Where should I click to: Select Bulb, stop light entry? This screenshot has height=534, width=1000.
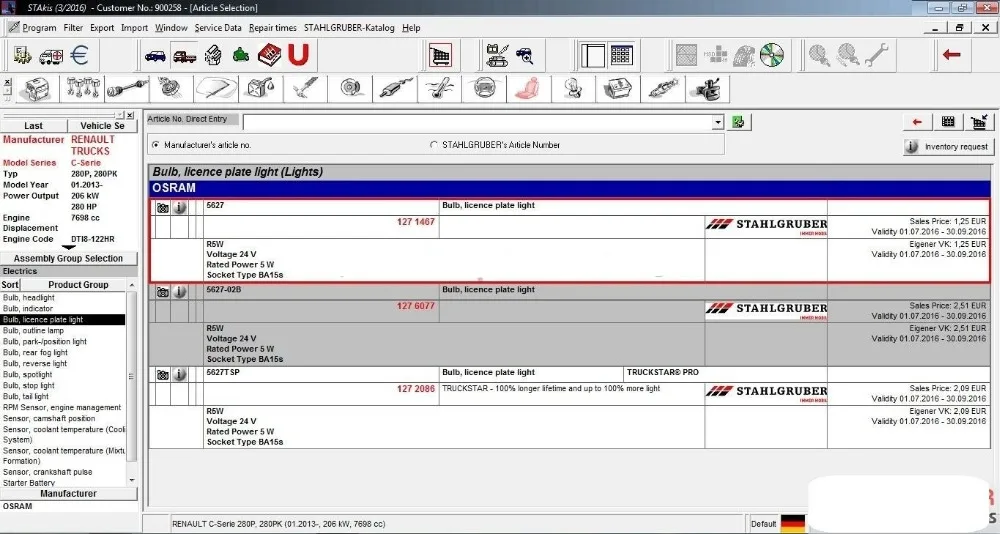coord(29,385)
